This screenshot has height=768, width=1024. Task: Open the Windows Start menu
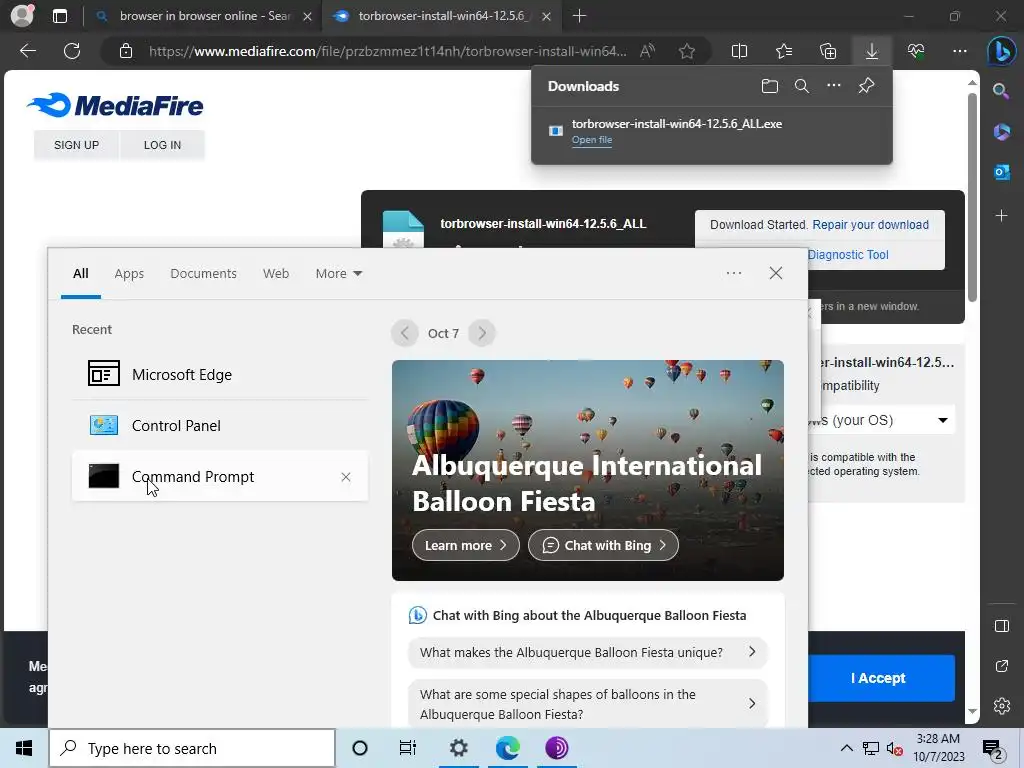pos(24,748)
